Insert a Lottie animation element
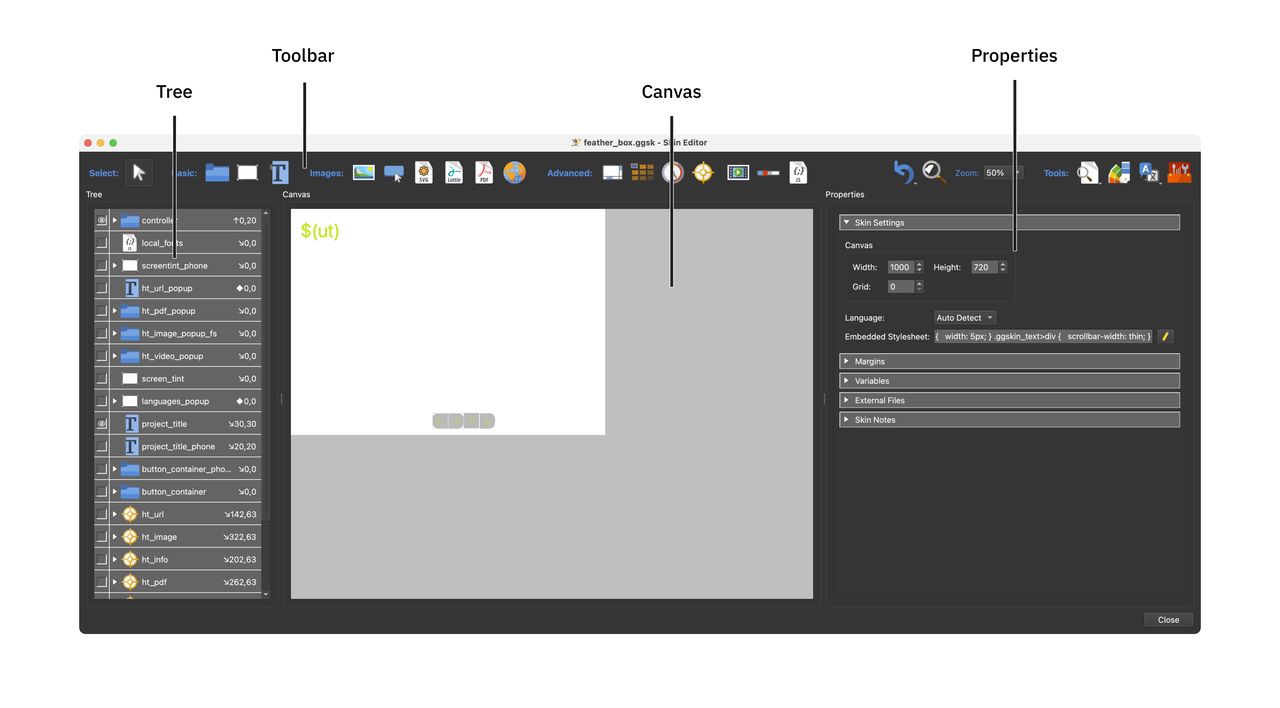This screenshot has width=1280, height=708. 453,172
